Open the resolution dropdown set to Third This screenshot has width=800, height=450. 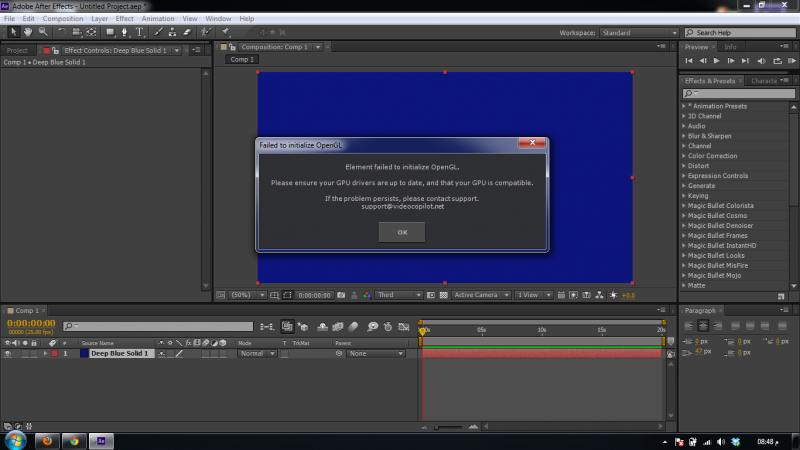[x=398, y=295]
